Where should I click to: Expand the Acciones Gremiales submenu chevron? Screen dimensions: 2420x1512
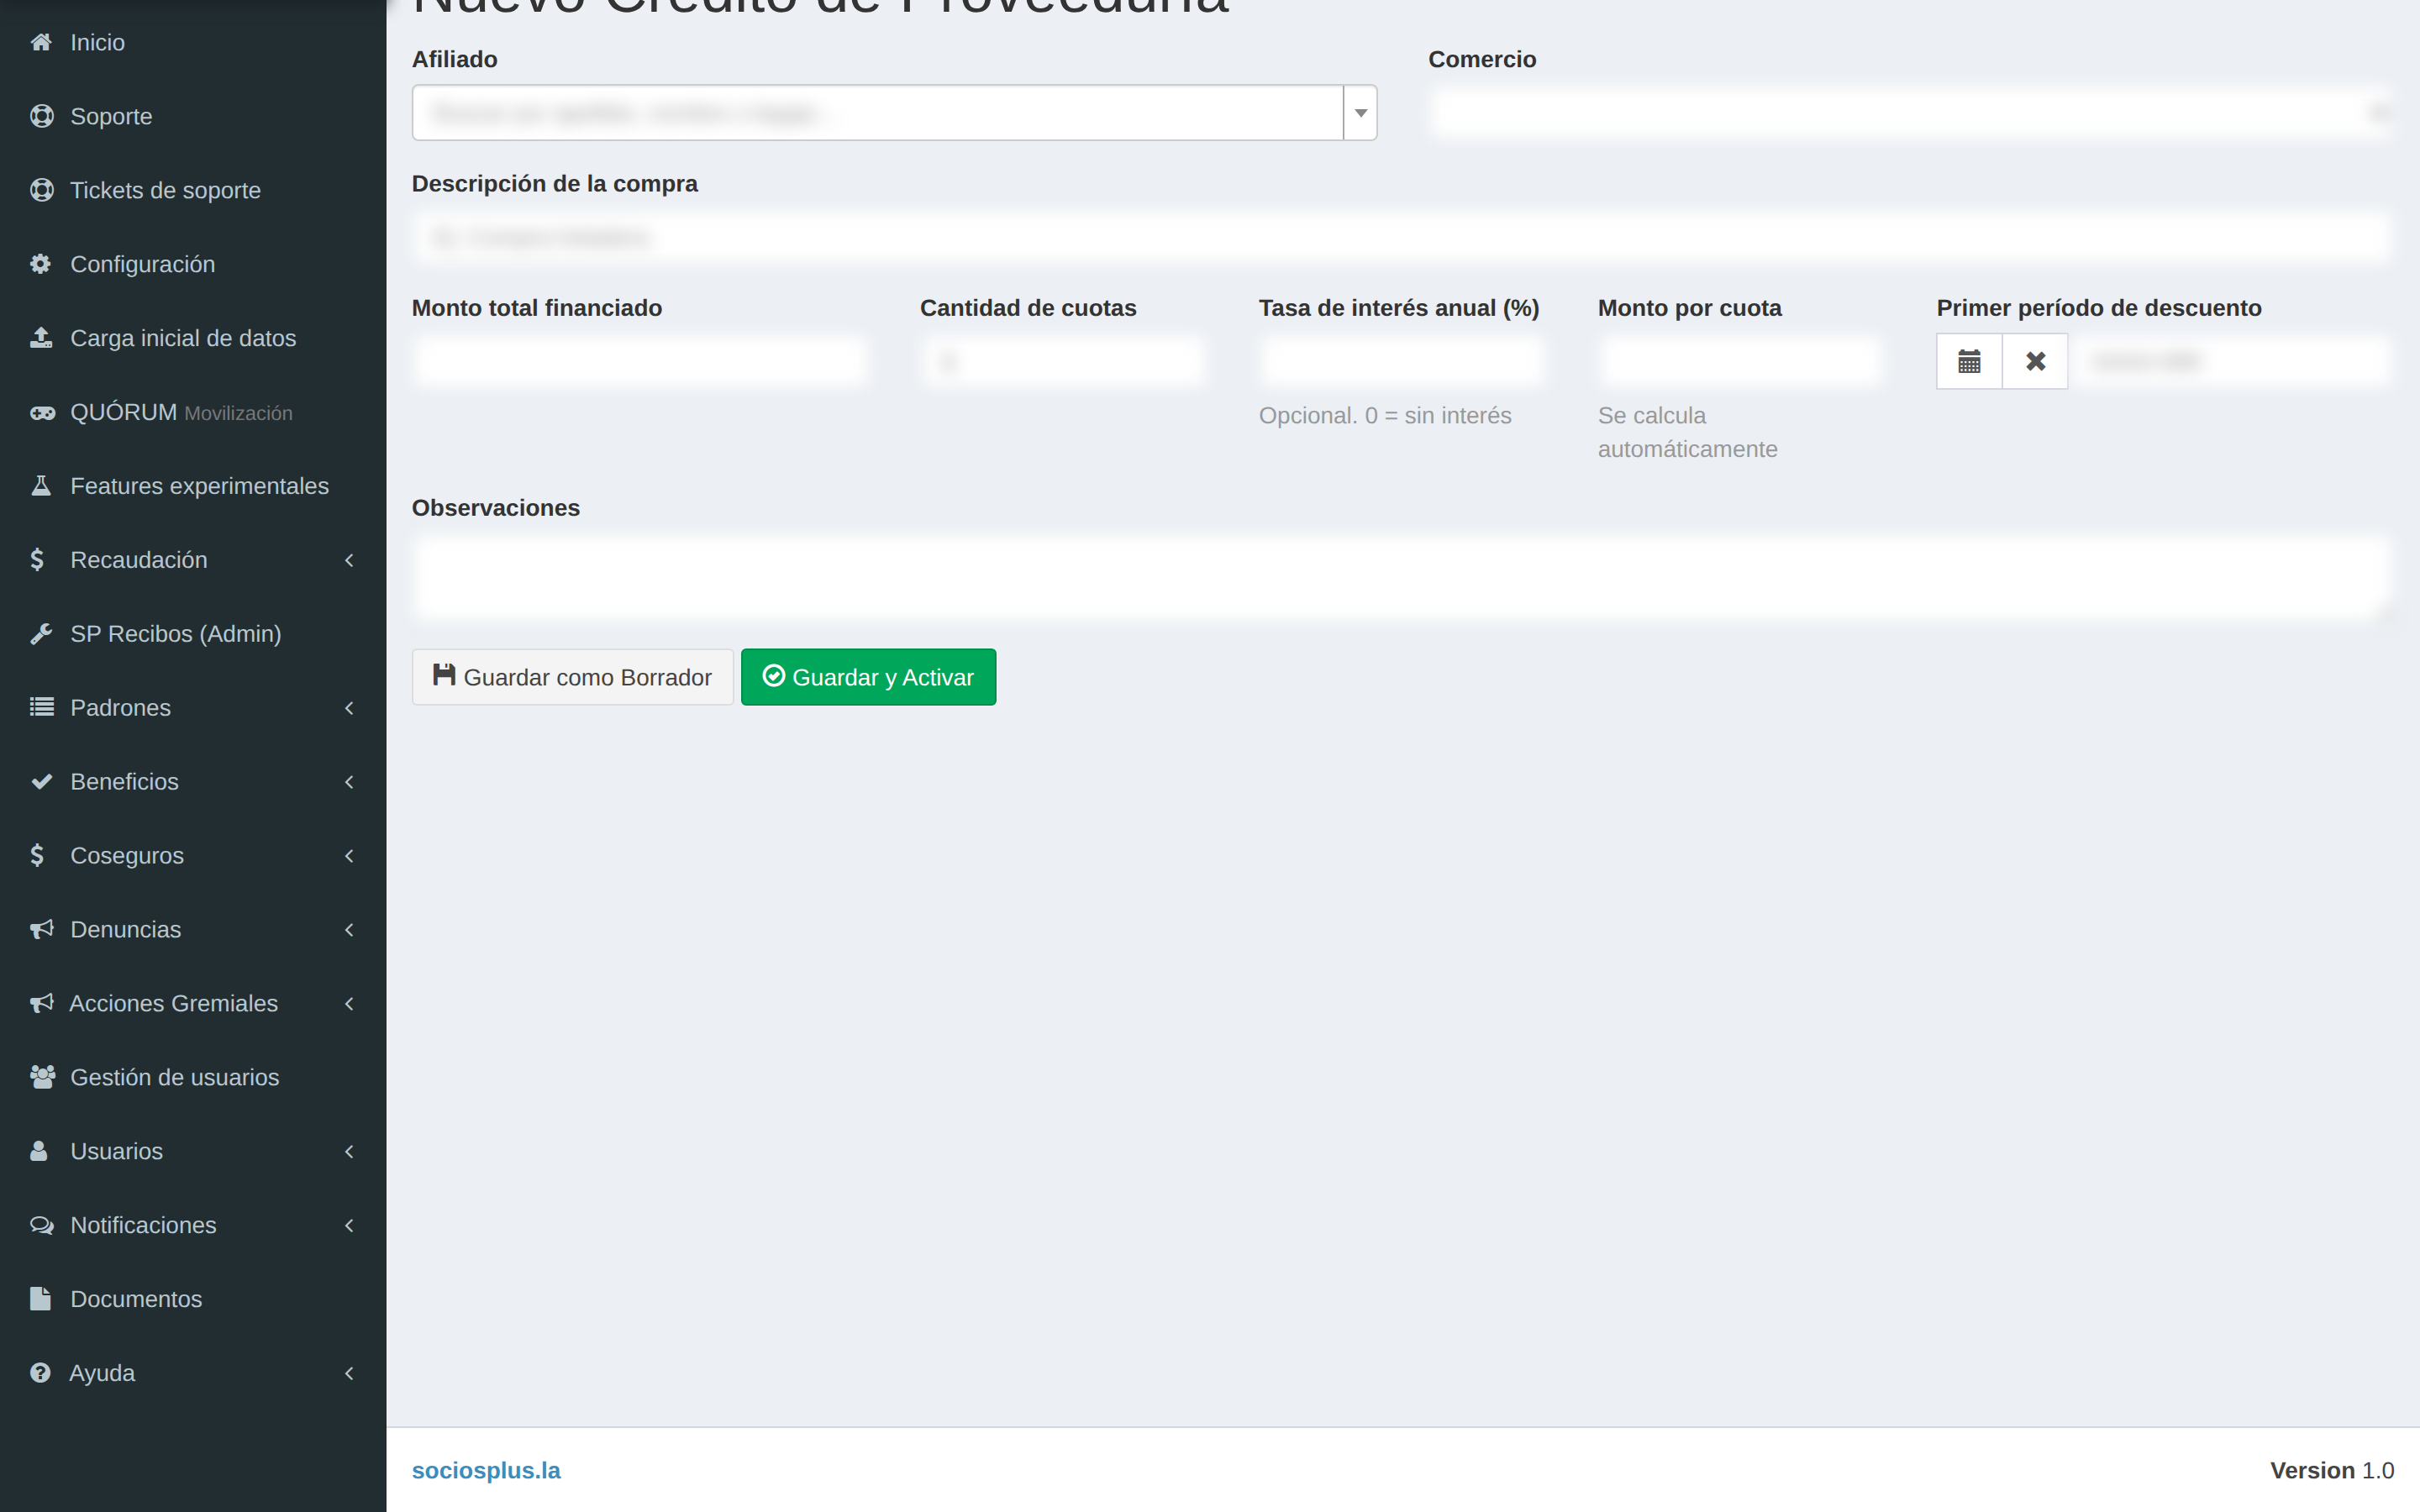(349, 1004)
